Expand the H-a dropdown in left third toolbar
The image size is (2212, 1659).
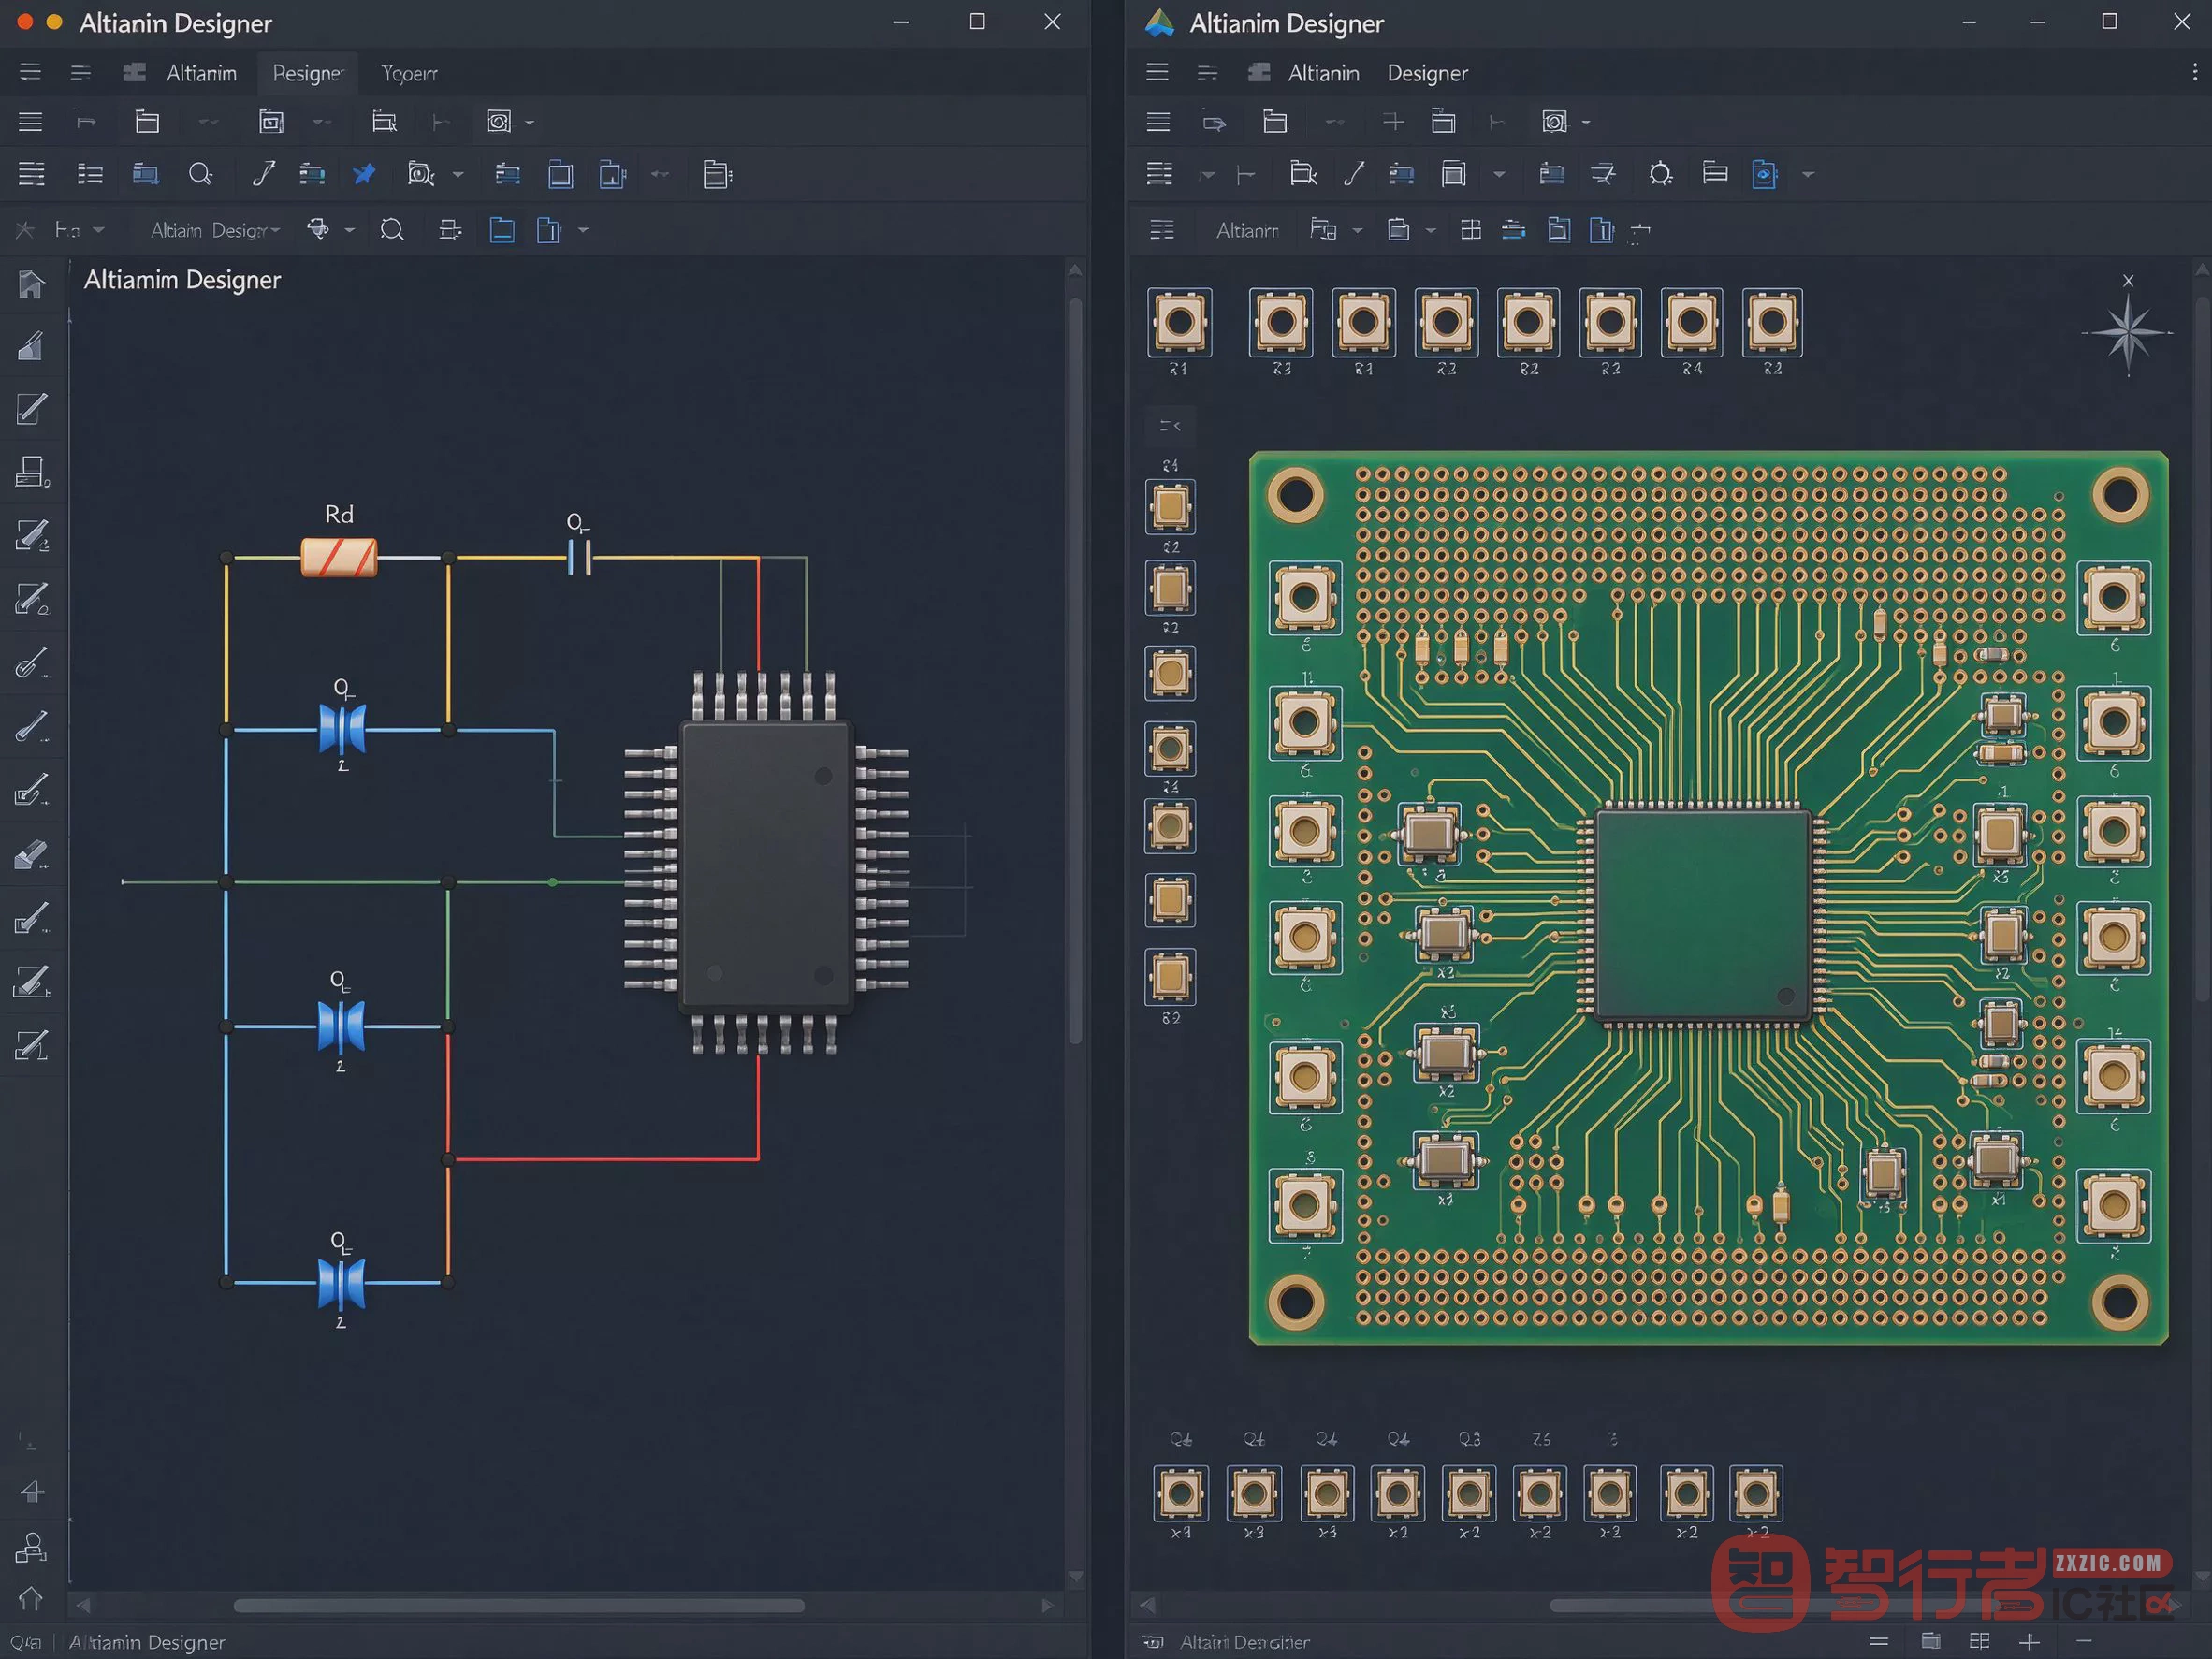coord(79,230)
